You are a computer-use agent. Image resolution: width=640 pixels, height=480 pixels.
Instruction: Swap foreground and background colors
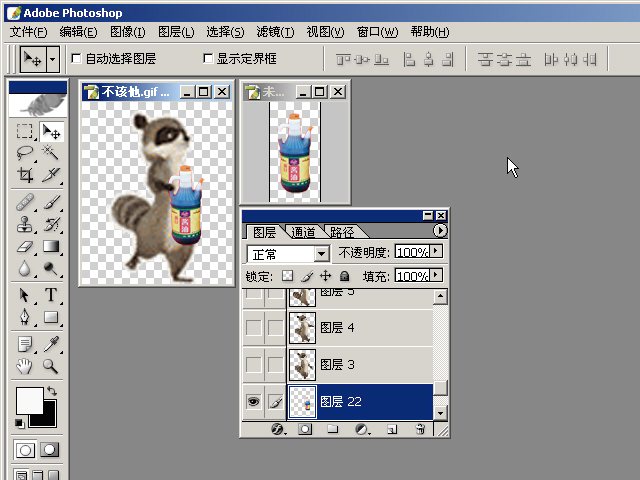pyautogui.click(x=52, y=391)
